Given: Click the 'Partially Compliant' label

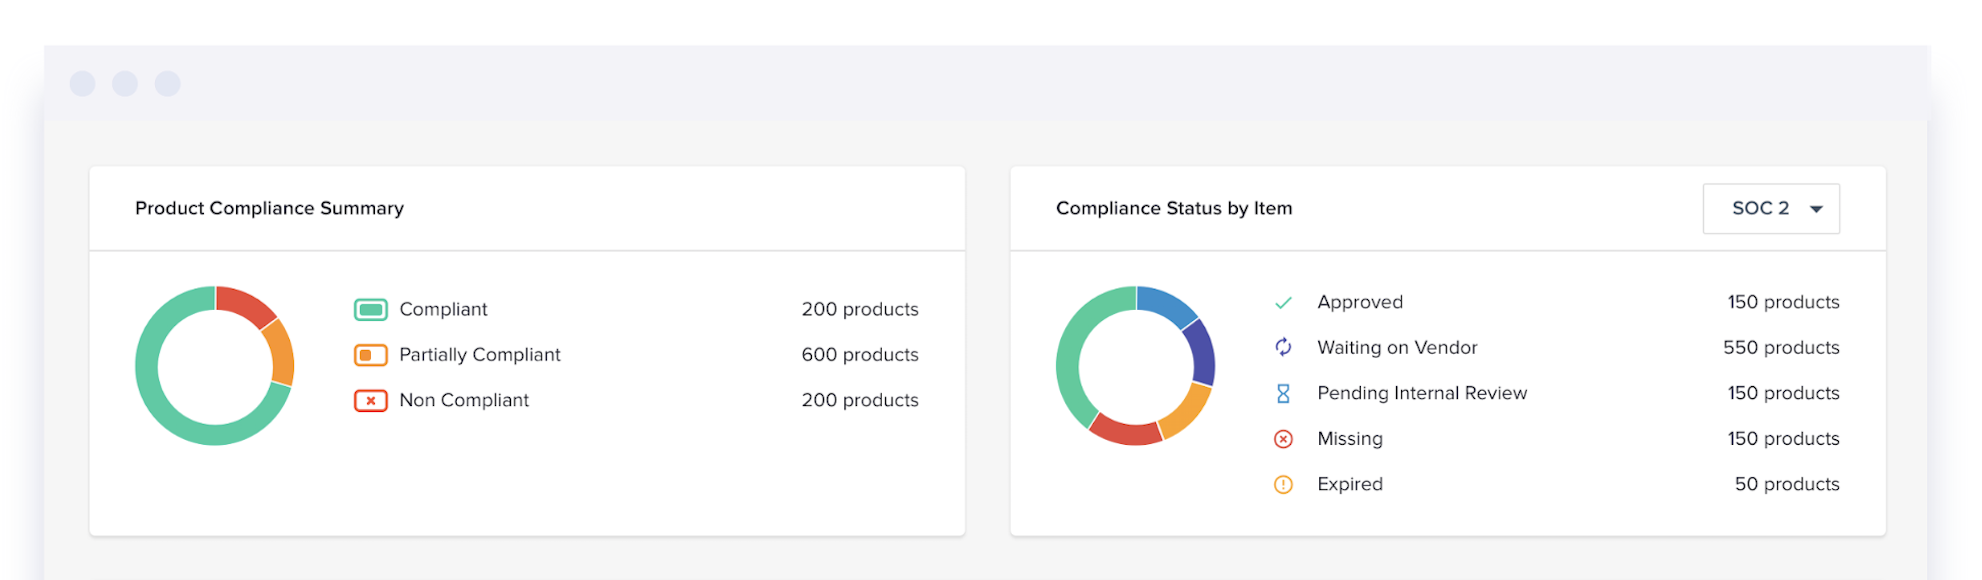Looking at the screenshot, I should coord(480,355).
